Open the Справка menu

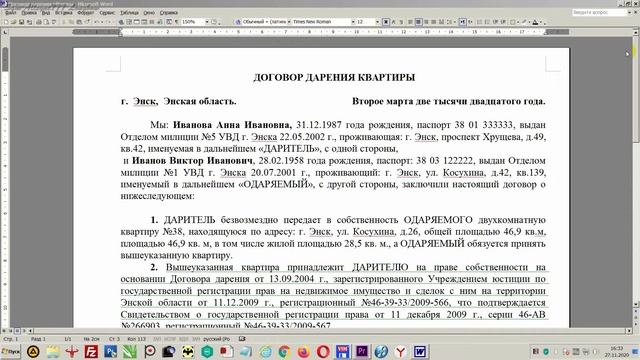click(169, 13)
